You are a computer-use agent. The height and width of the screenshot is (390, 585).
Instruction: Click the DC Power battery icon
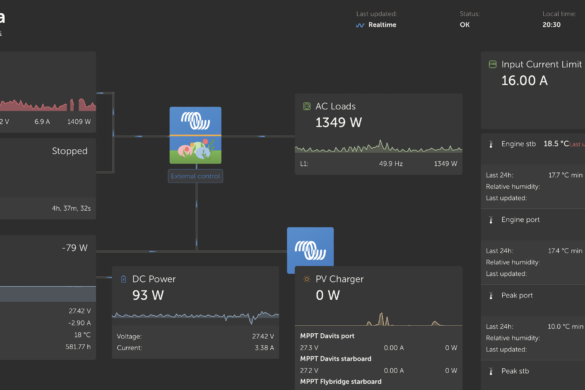[123, 279]
